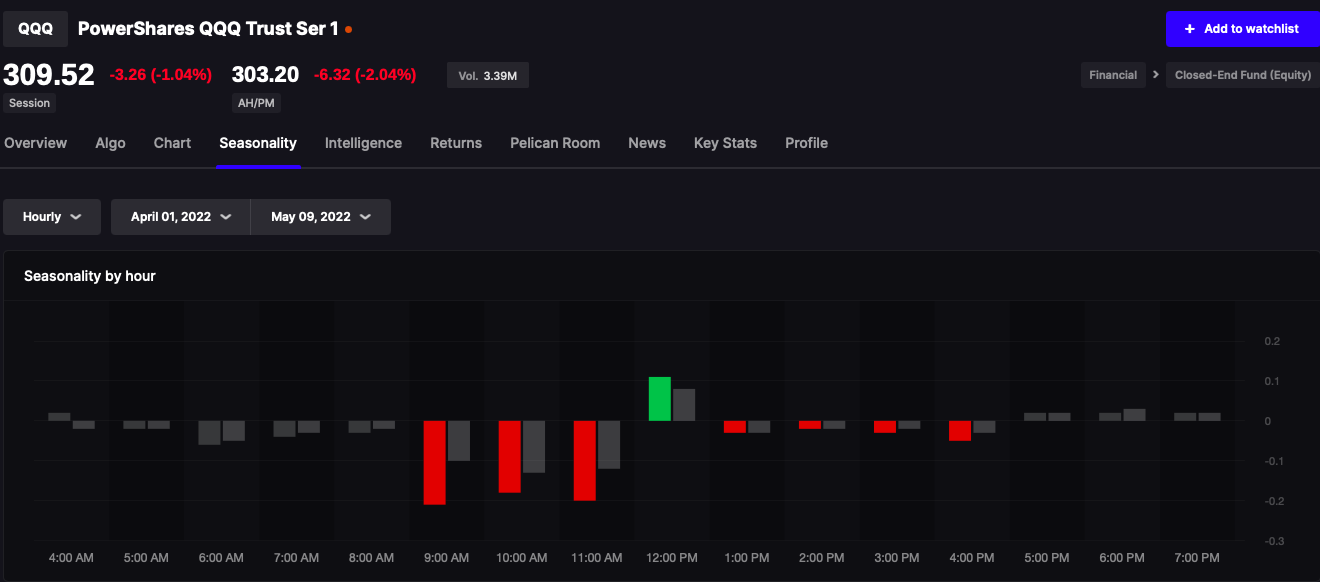This screenshot has width=1320, height=582.
Task: Click the red bar at 3:00 PM
Action: click(x=885, y=426)
